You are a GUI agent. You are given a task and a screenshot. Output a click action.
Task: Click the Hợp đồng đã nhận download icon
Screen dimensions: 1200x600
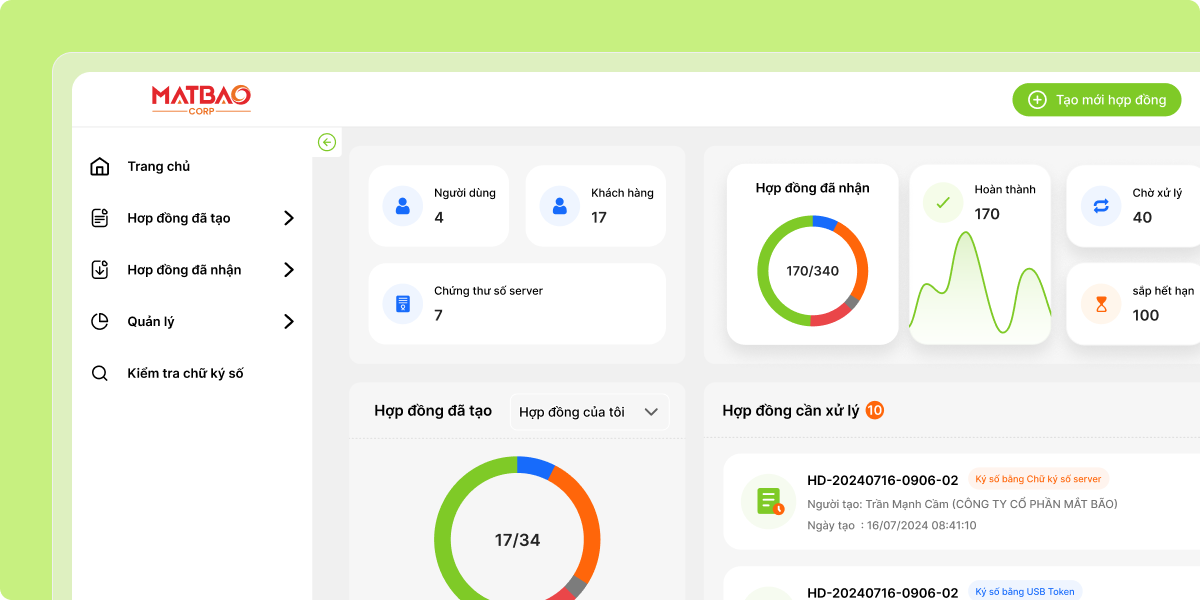click(x=99, y=270)
